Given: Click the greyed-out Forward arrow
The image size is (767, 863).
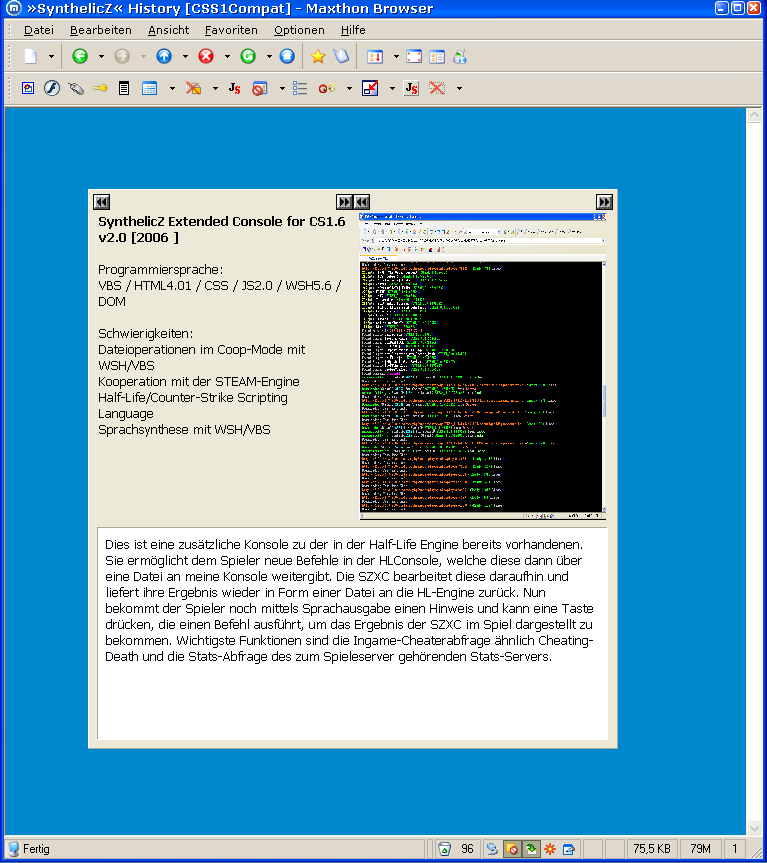Looking at the screenshot, I should pyautogui.click(x=122, y=56).
